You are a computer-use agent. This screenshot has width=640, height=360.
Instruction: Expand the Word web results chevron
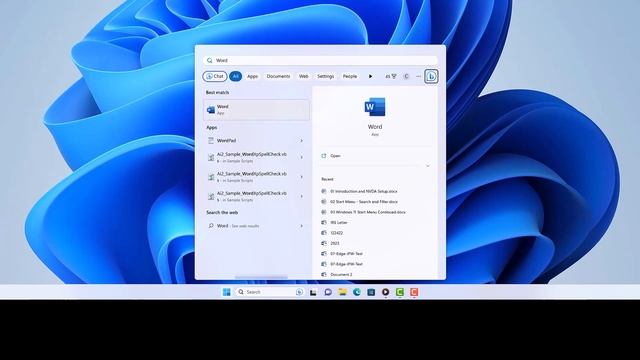pos(302,226)
